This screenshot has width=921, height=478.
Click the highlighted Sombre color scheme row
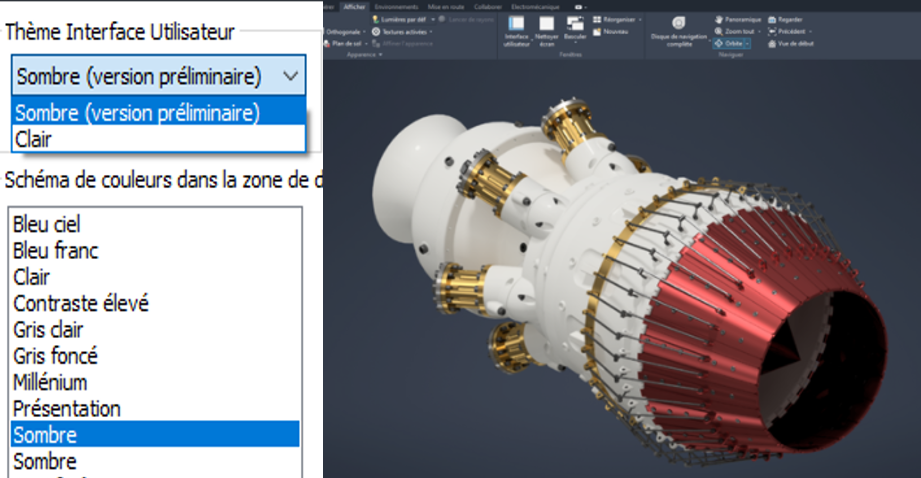click(155, 435)
